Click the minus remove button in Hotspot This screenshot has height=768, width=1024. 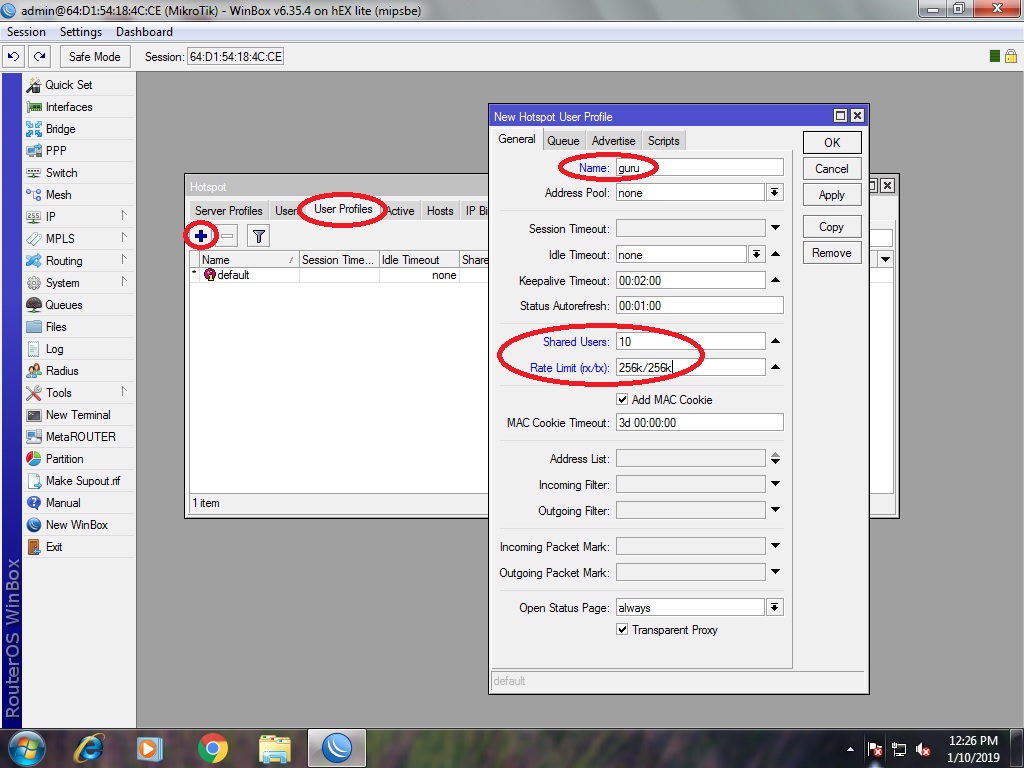(227, 236)
